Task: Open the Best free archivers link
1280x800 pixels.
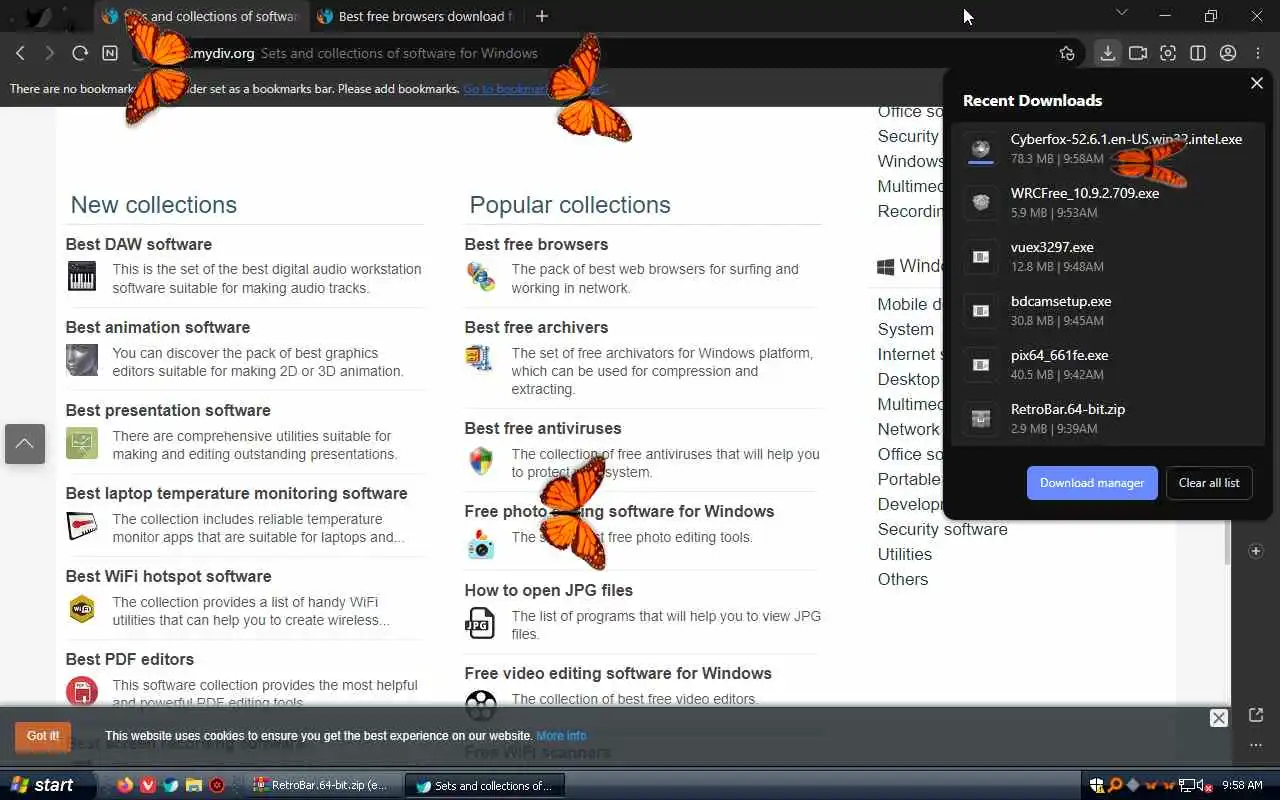Action: [x=536, y=327]
